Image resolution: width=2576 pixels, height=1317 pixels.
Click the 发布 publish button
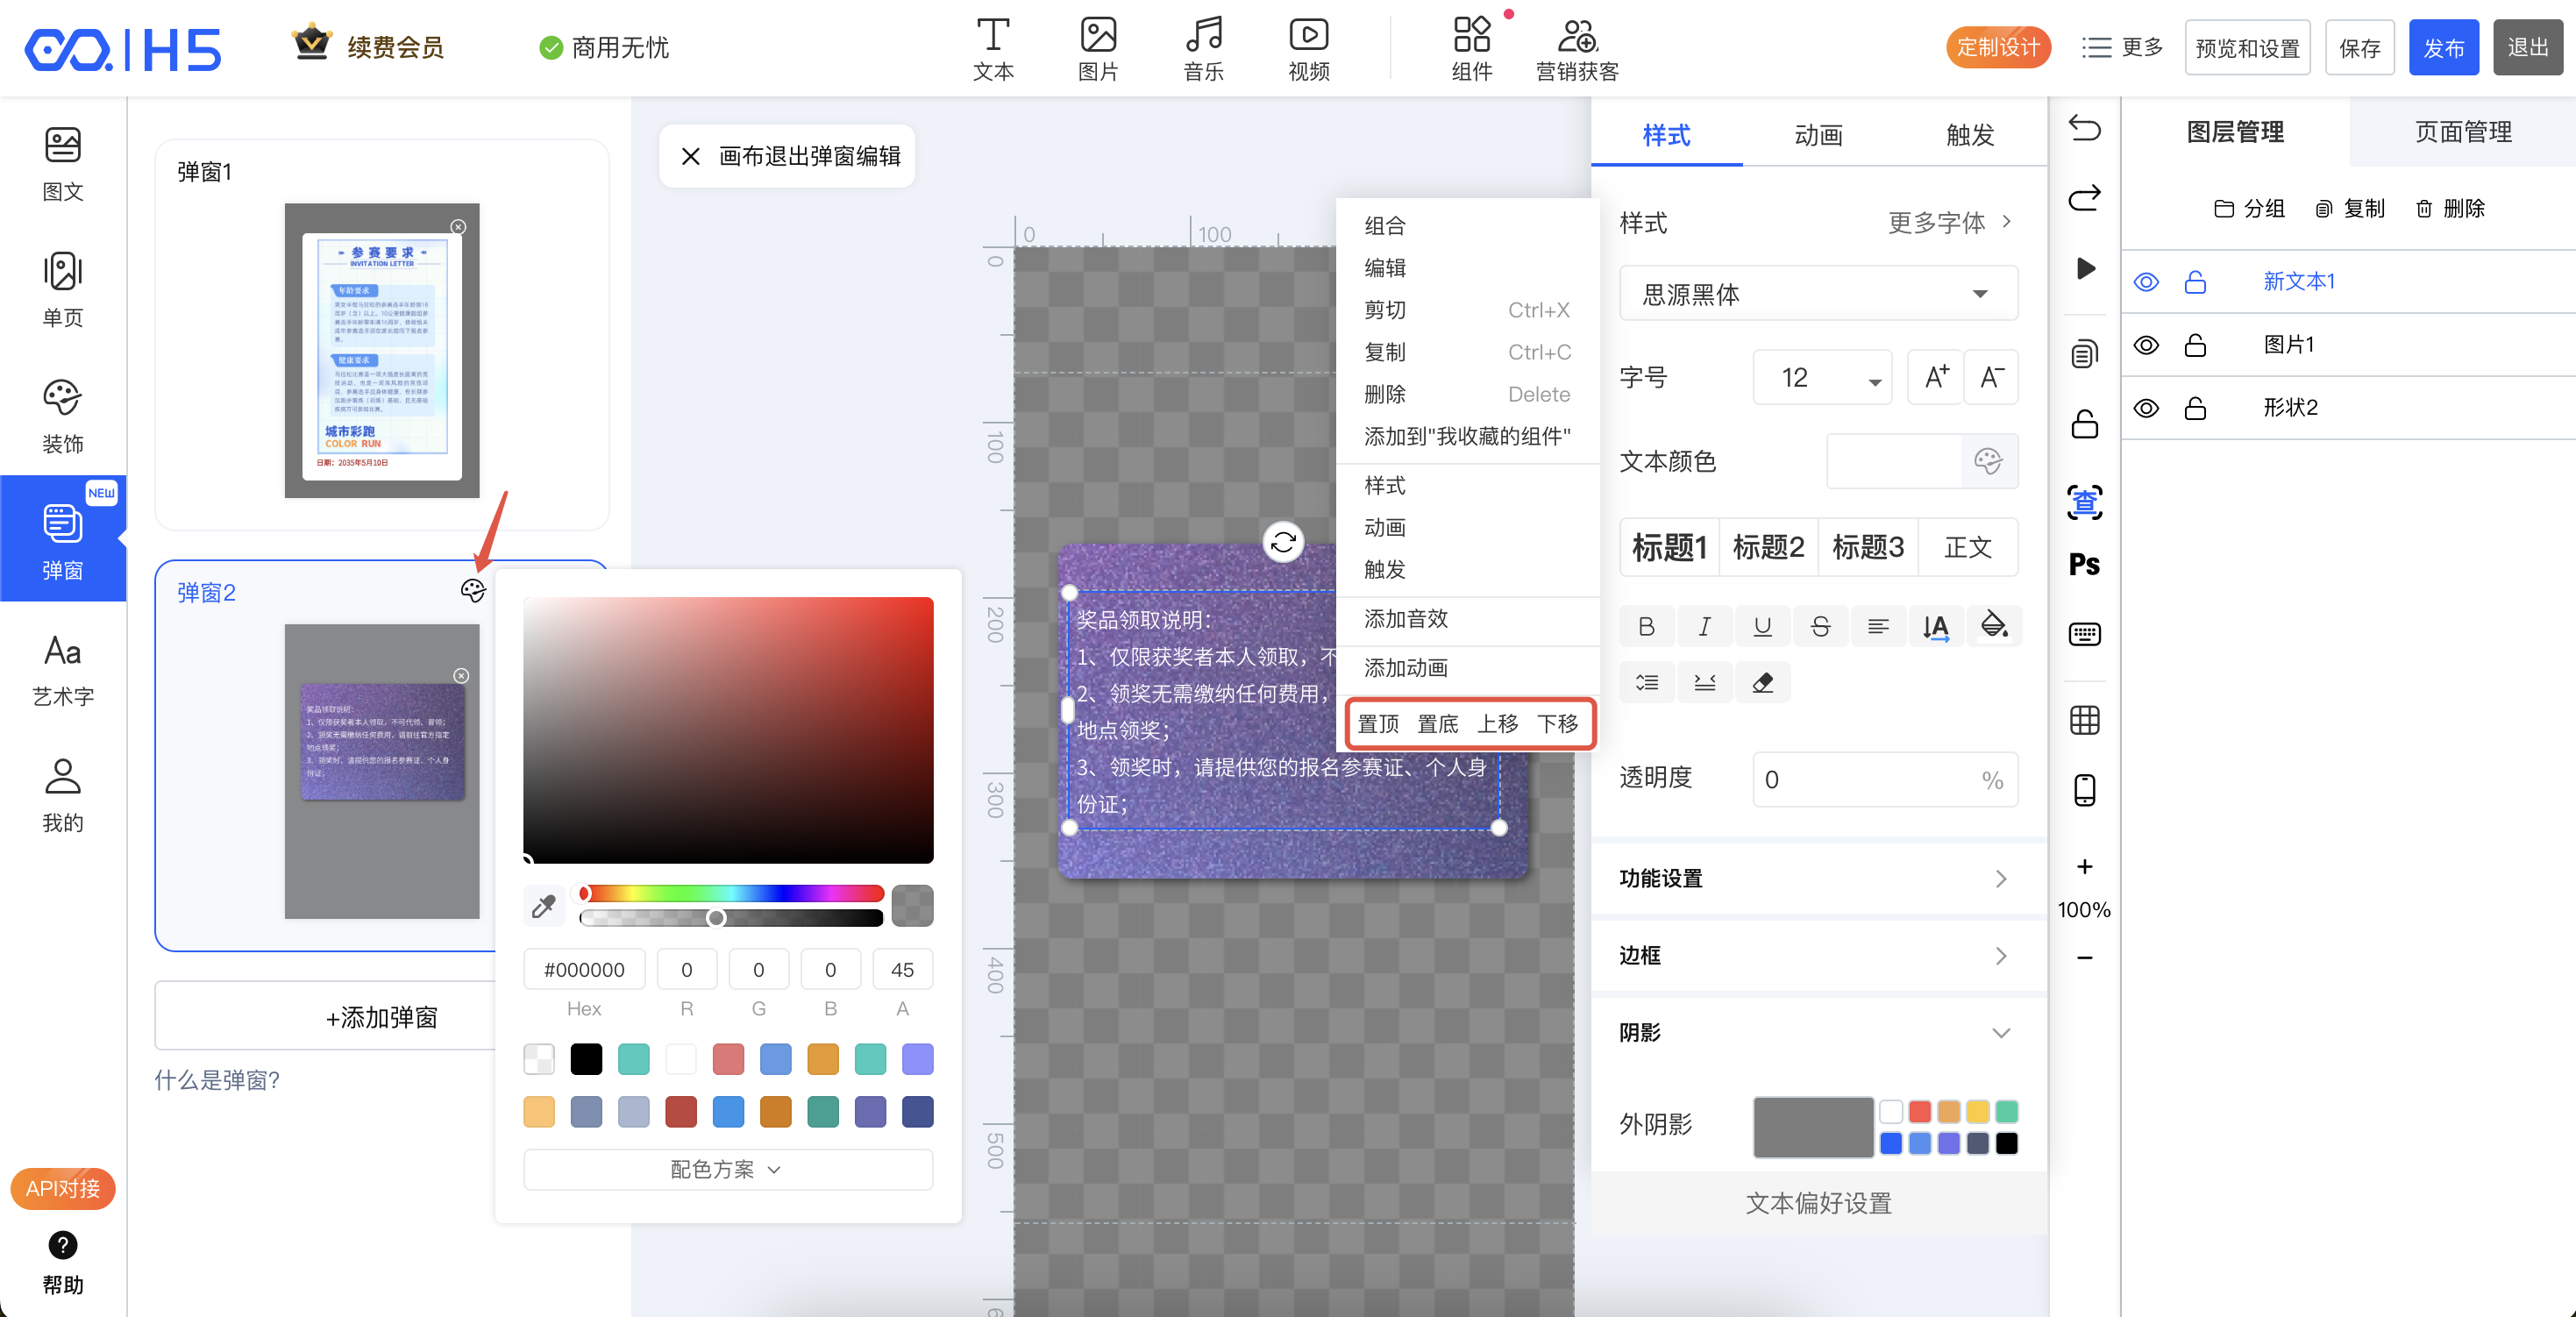click(x=2443, y=47)
